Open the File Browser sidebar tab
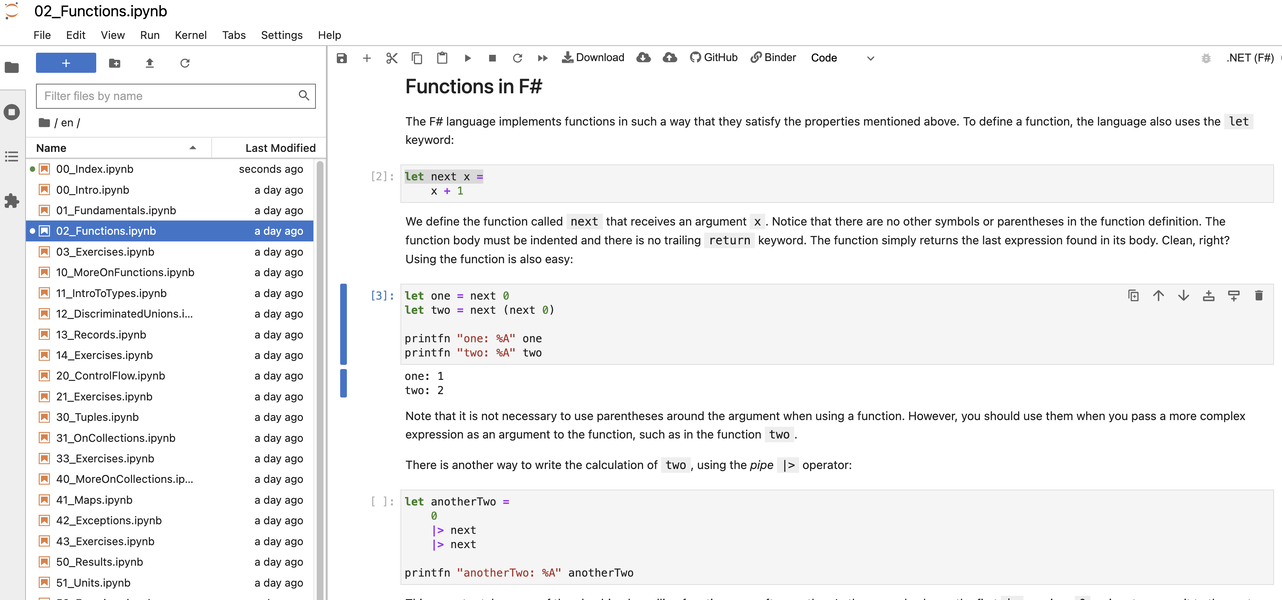Screen dimensions: 1282x600 [x=12, y=68]
